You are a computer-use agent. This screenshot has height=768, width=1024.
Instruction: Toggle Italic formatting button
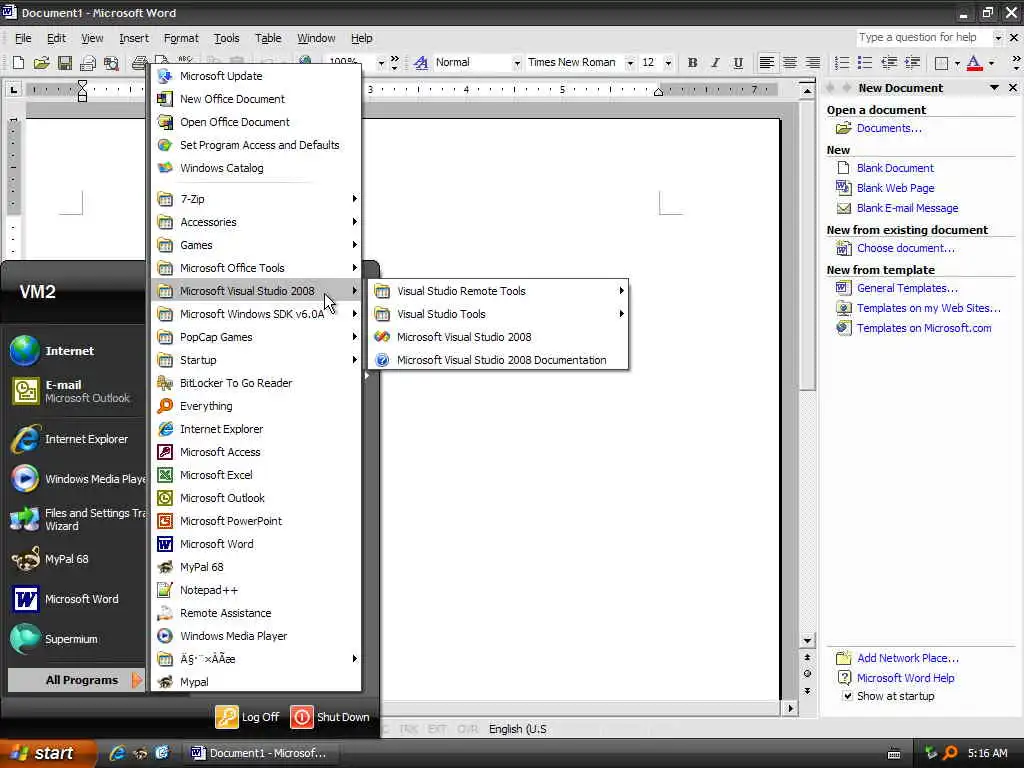[715, 63]
